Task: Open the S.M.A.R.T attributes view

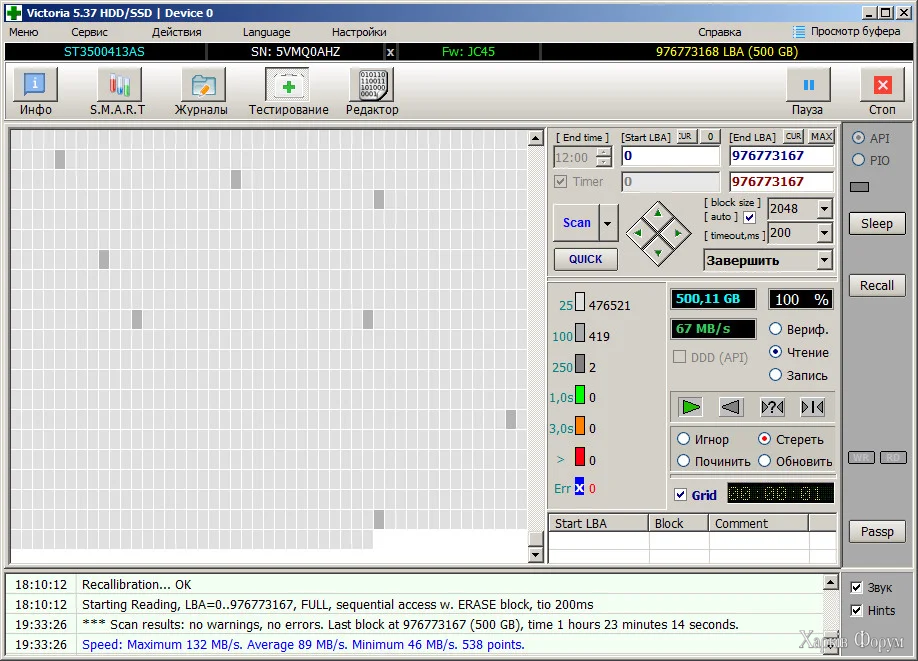Action: click(x=118, y=91)
